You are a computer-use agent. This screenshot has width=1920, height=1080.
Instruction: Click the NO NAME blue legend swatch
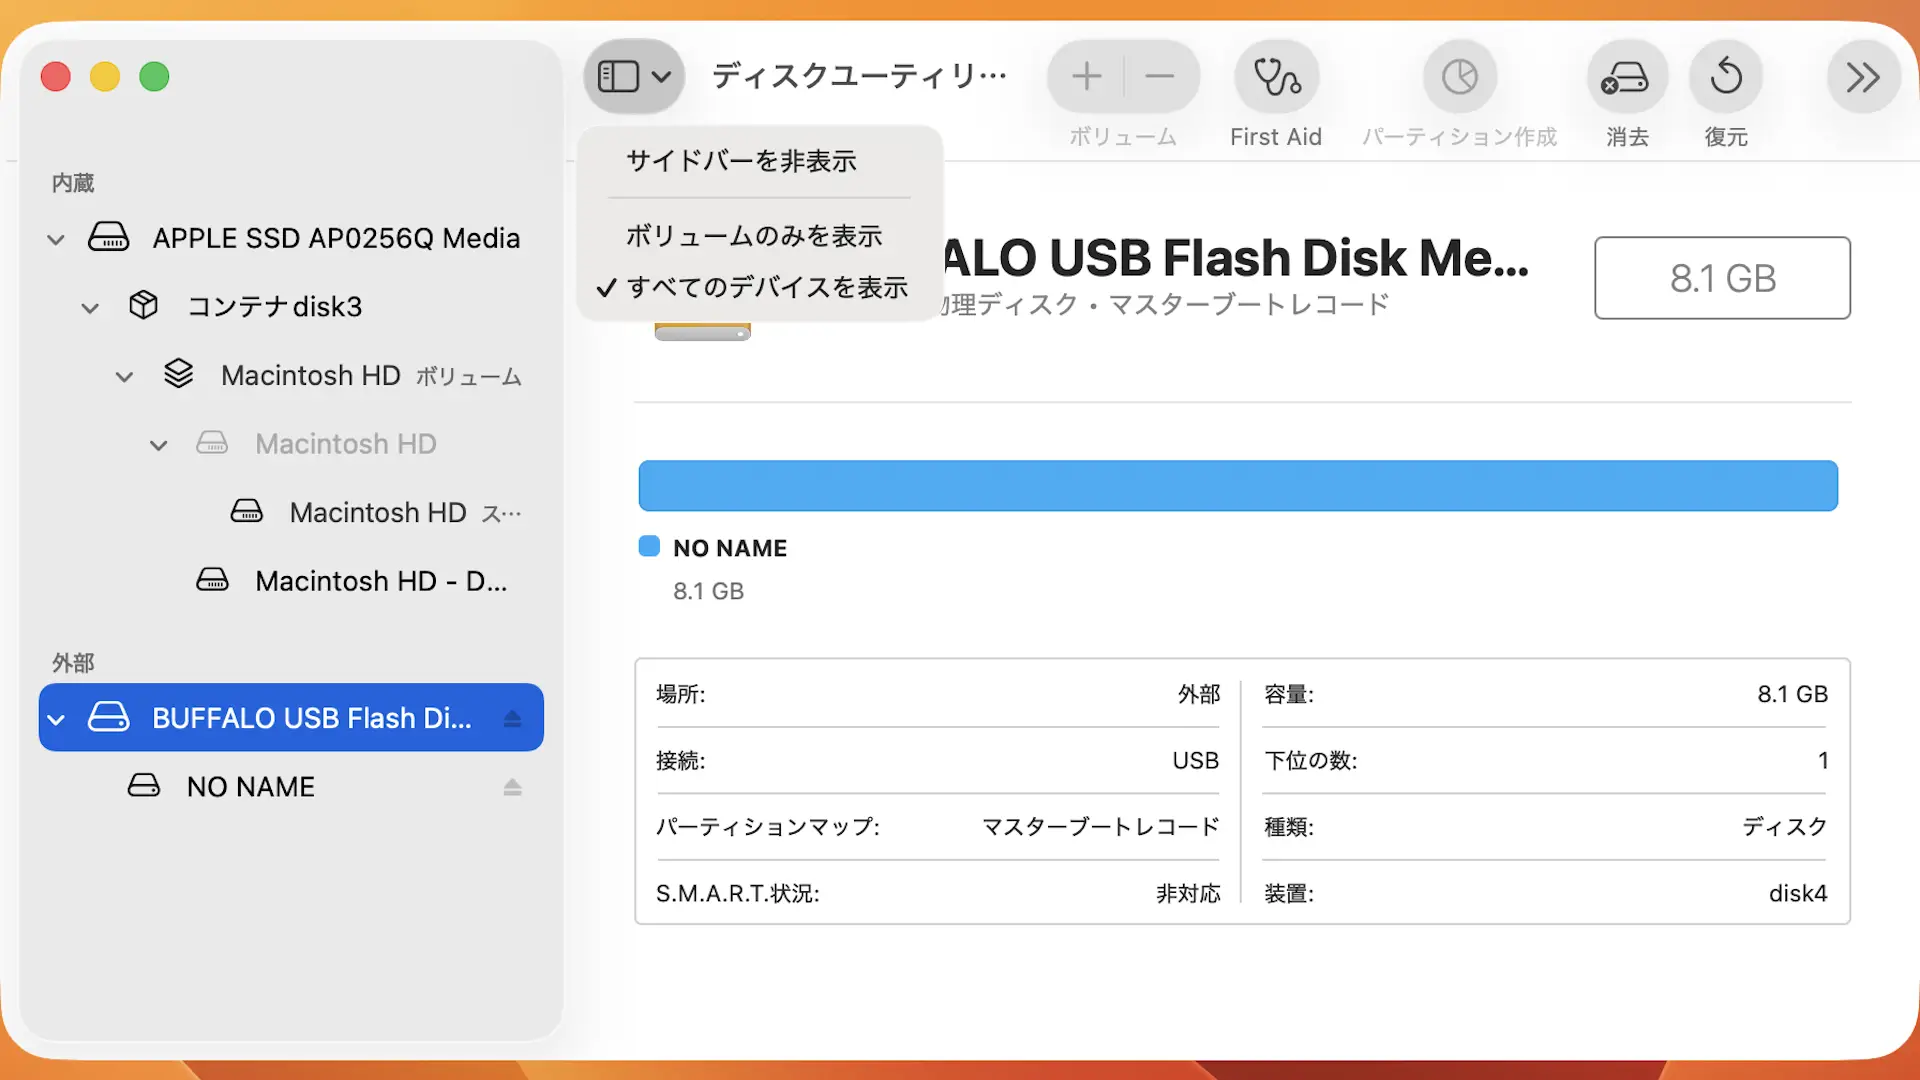click(x=649, y=546)
